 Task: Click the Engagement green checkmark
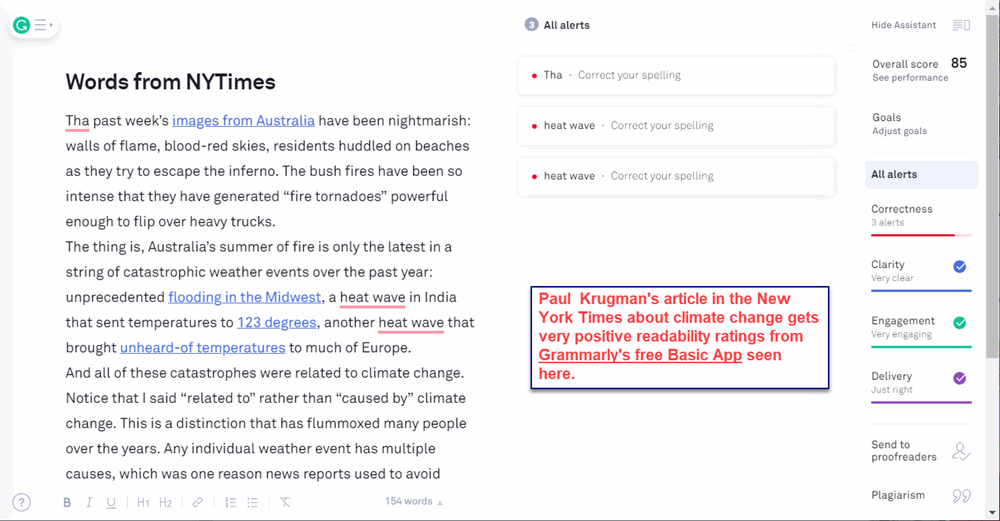(960, 323)
